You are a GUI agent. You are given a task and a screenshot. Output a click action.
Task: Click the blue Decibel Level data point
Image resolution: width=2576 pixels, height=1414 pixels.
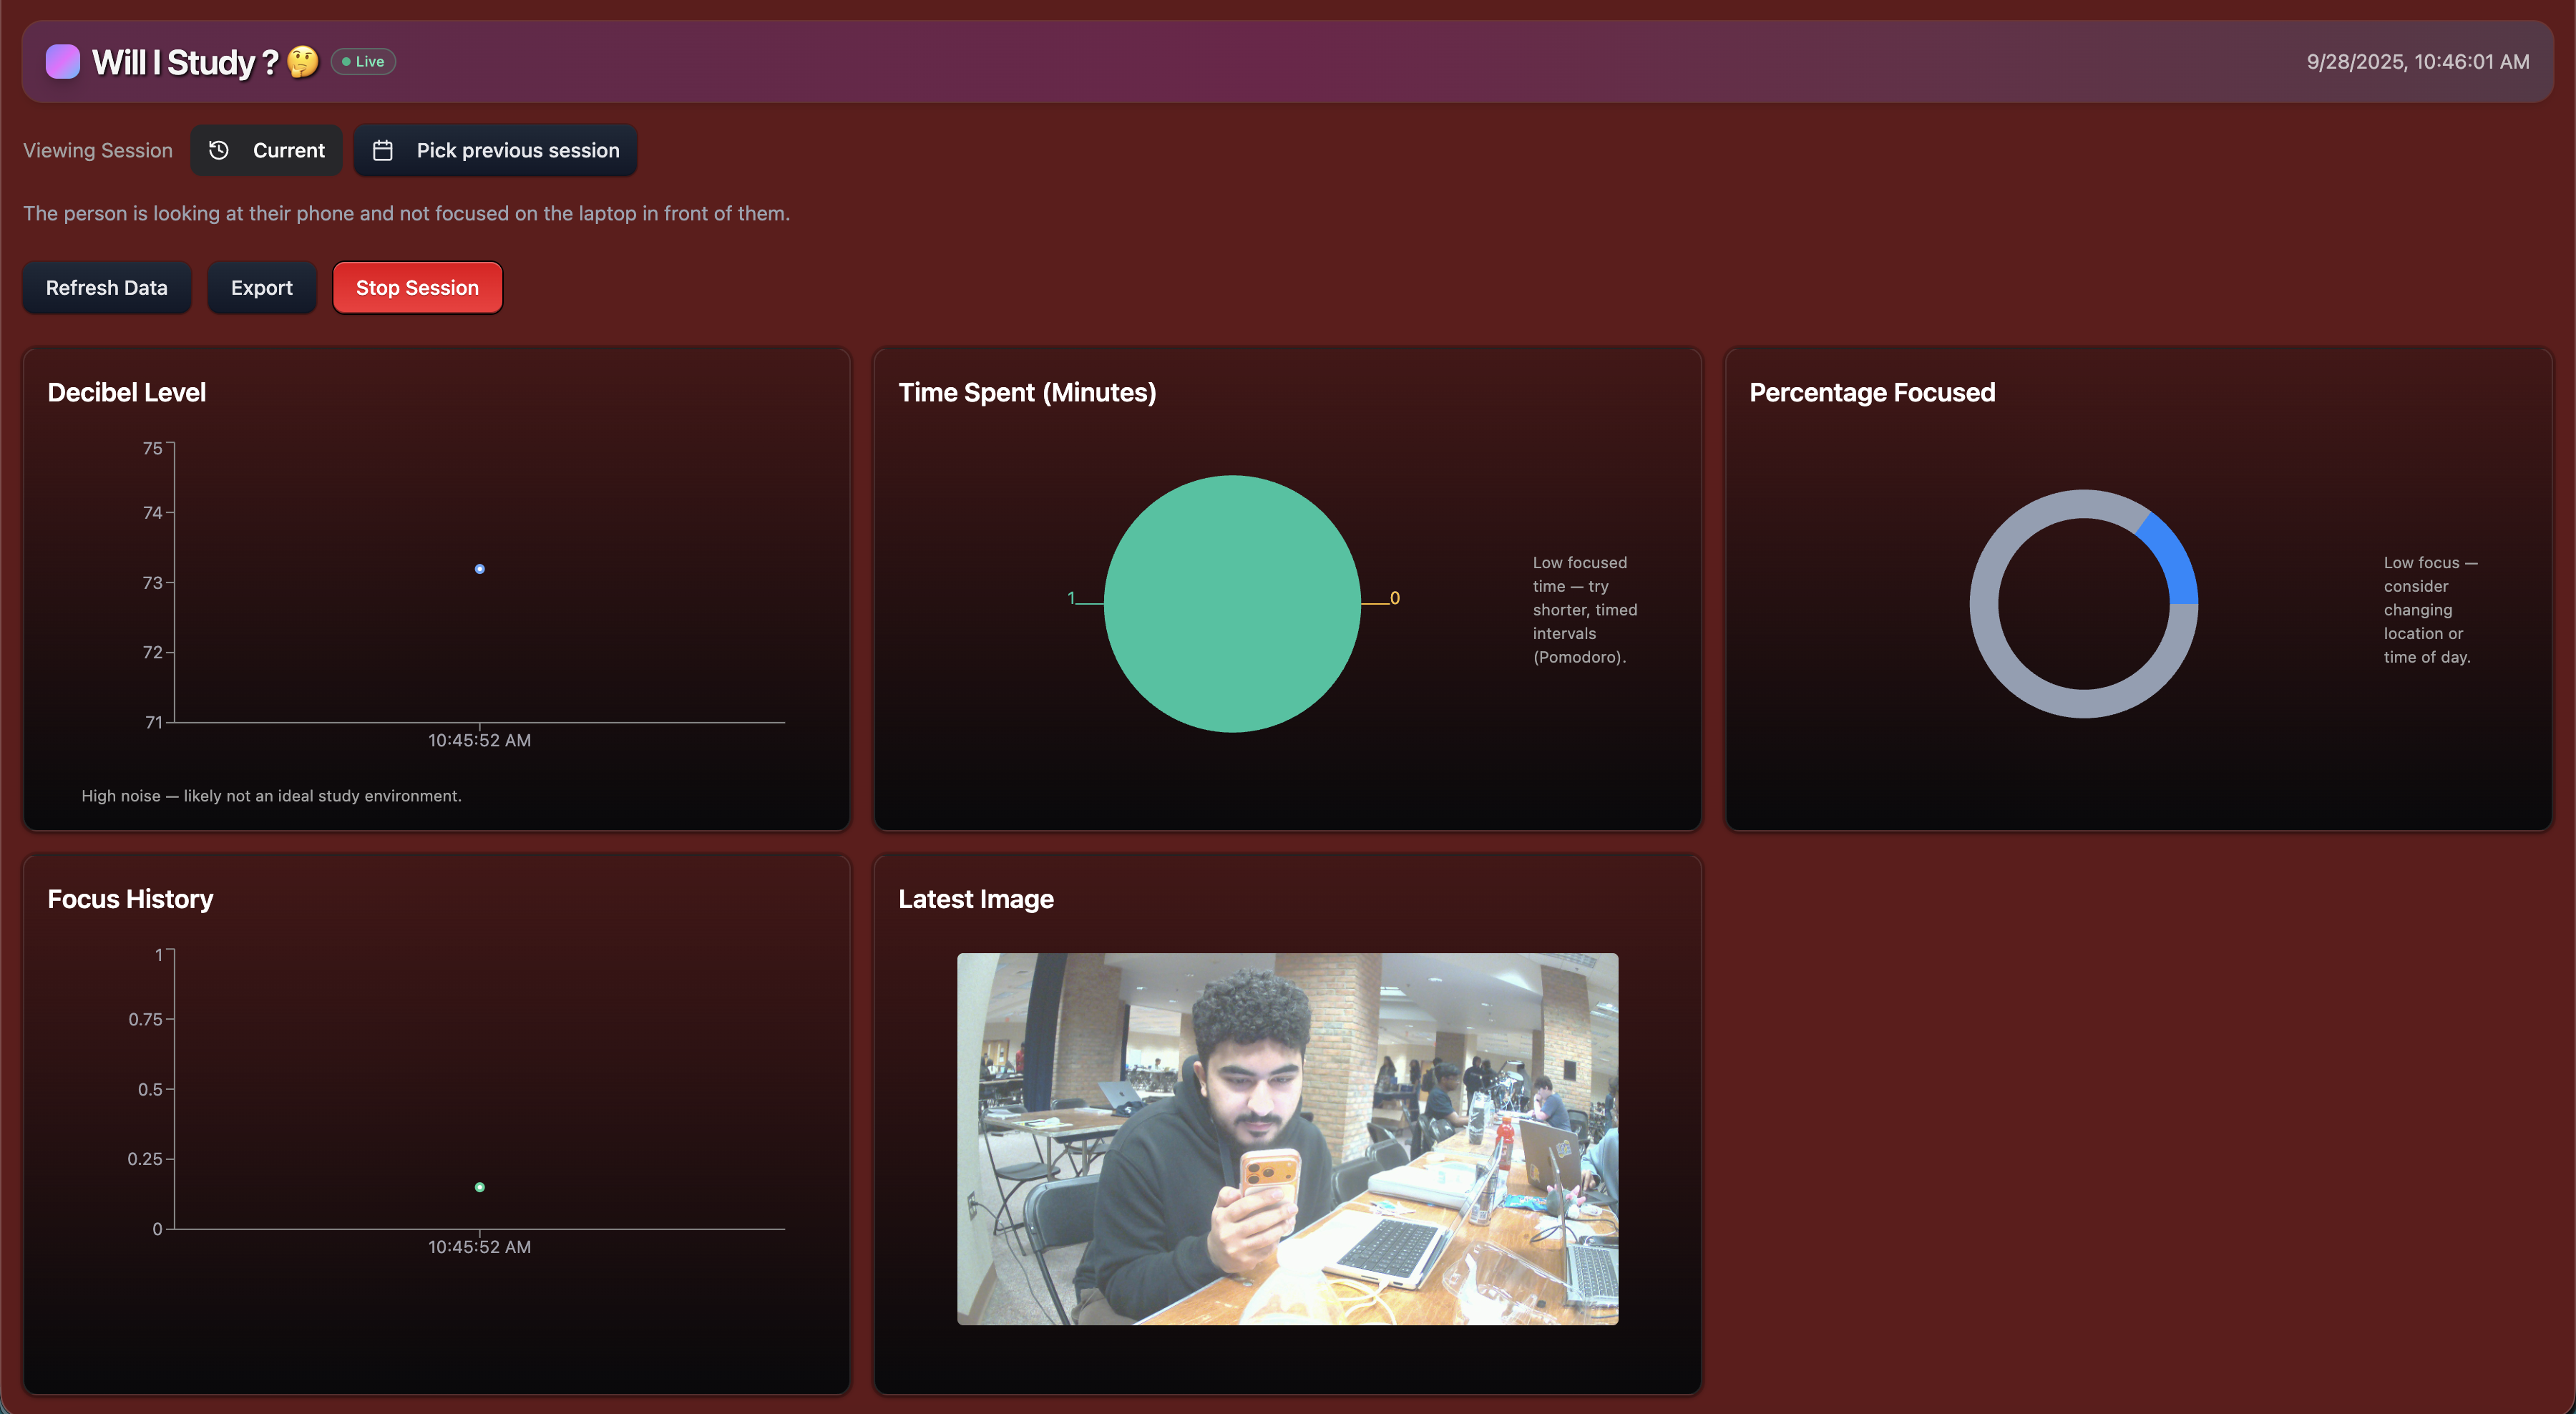pos(480,569)
